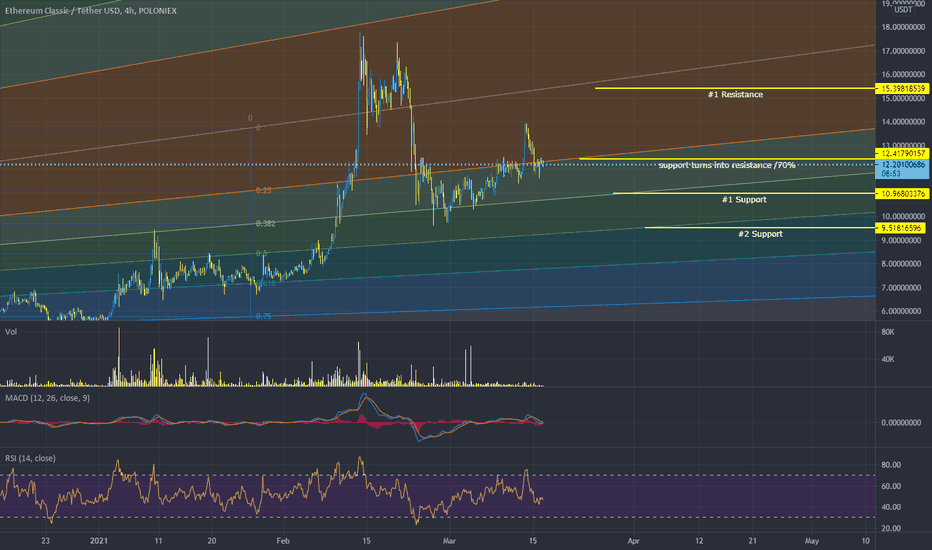932x550 pixels.
Task: Click the May label on the time axis
Action: [x=812, y=541]
